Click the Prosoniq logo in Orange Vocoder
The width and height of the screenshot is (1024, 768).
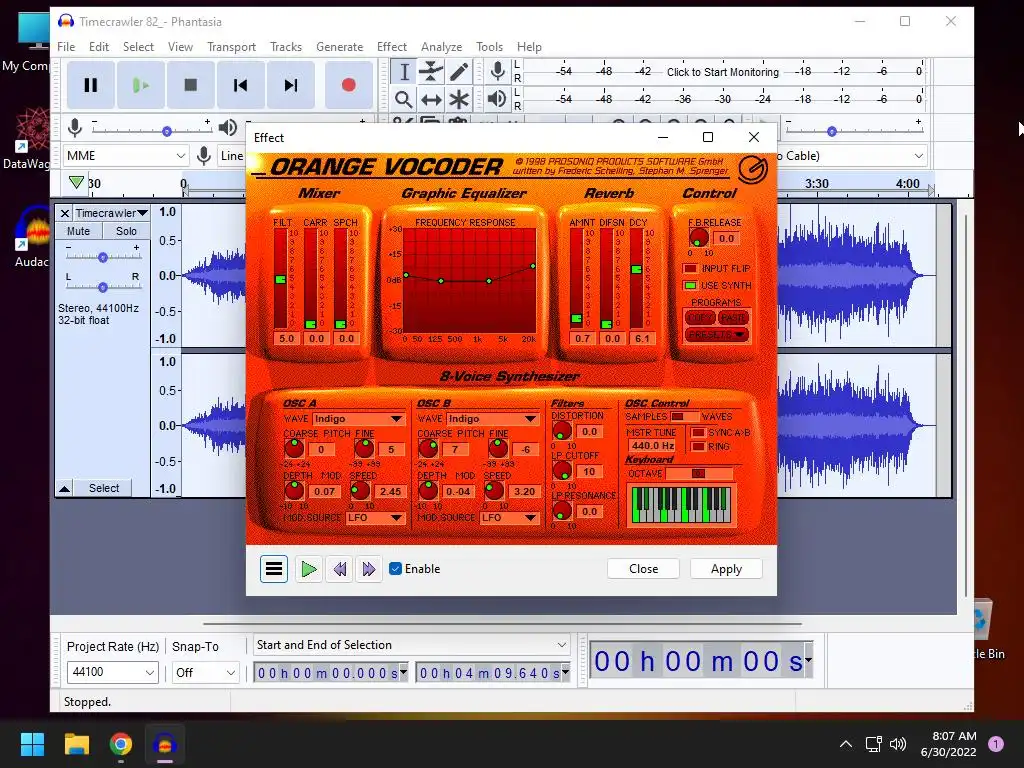click(752, 170)
